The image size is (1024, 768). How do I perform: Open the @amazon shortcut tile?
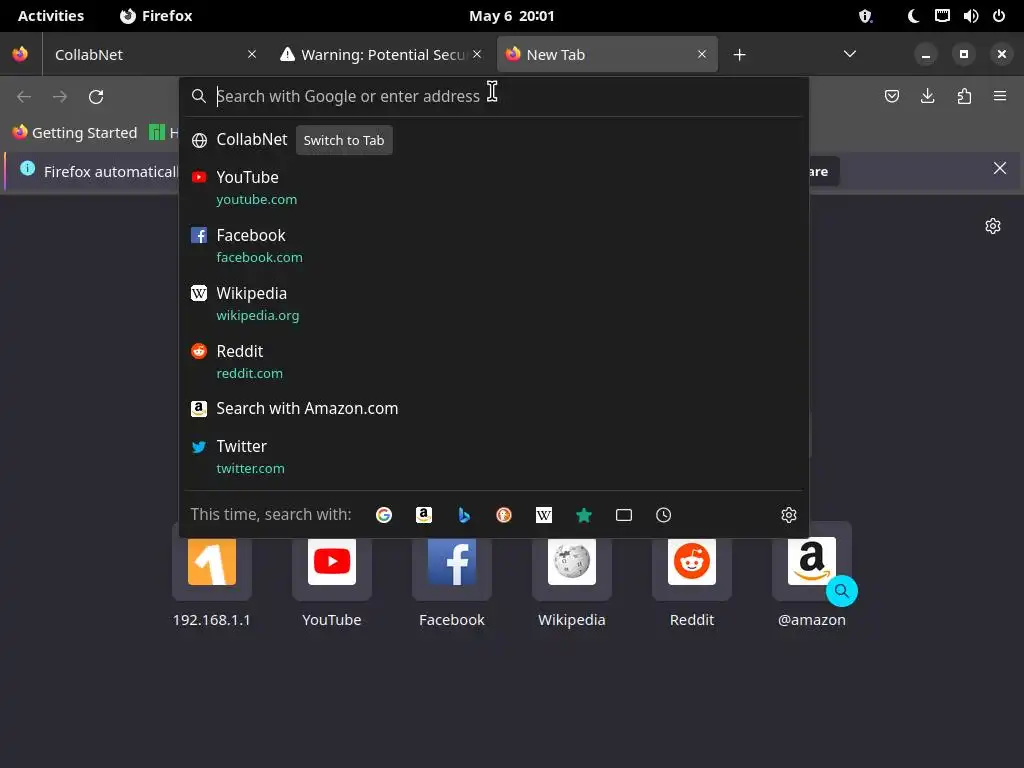(x=812, y=575)
